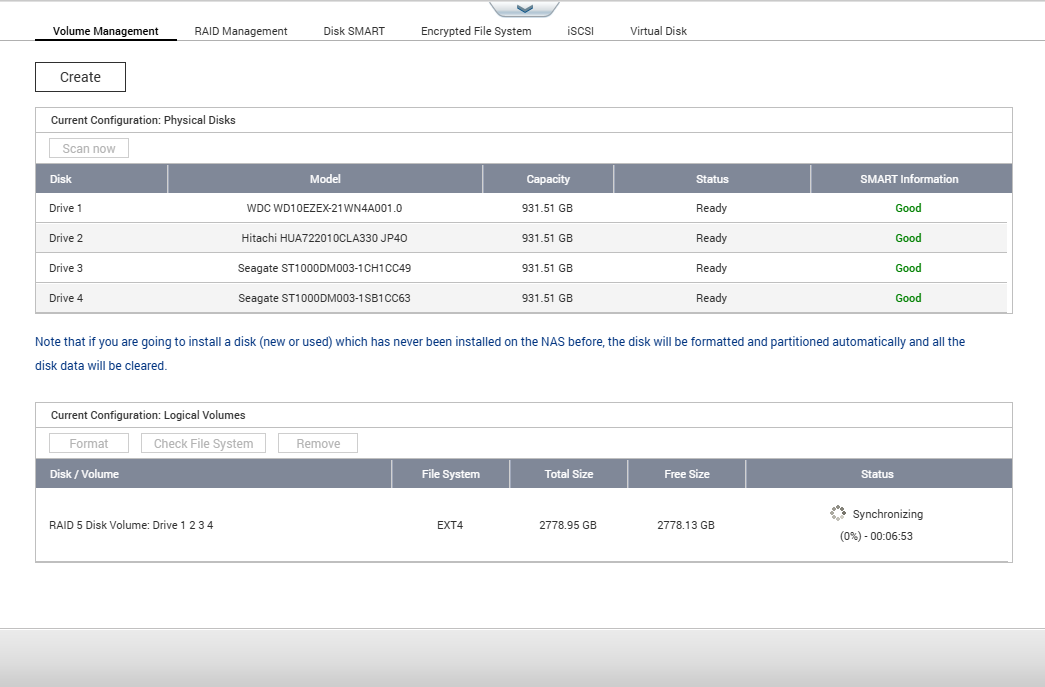Click the Format button
Image resolution: width=1045 pixels, height=687 pixels.
pos(89,444)
